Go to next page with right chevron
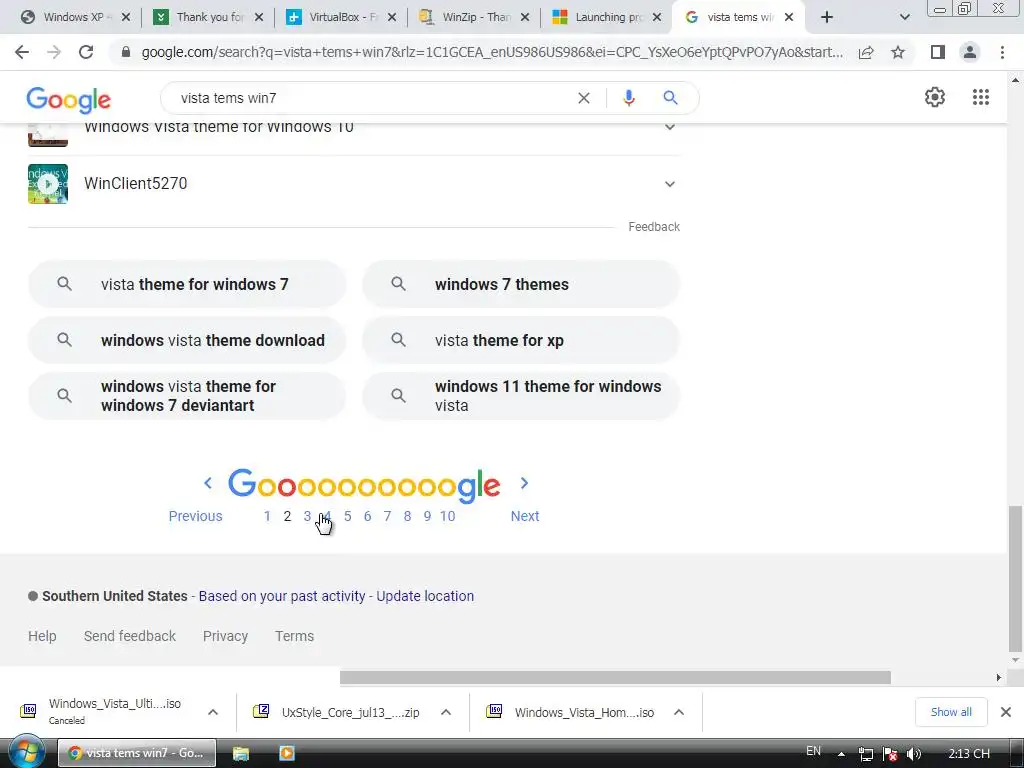Image resolution: width=1024 pixels, height=768 pixels. (x=524, y=483)
